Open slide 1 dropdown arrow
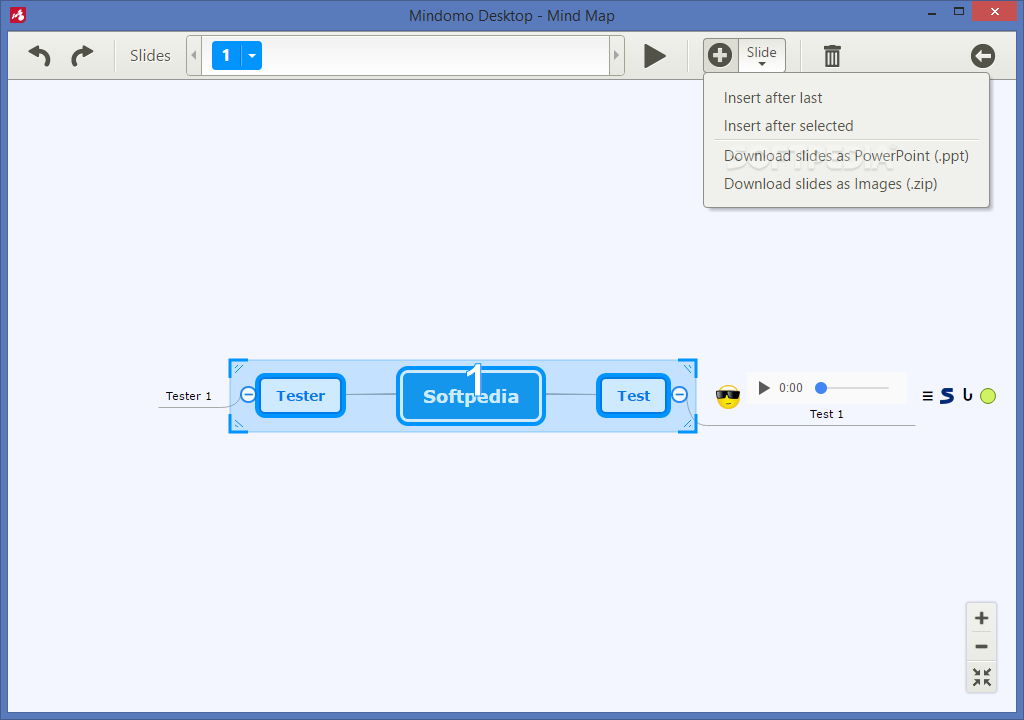Viewport: 1024px width, 720px height. pyautogui.click(x=252, y=56)
